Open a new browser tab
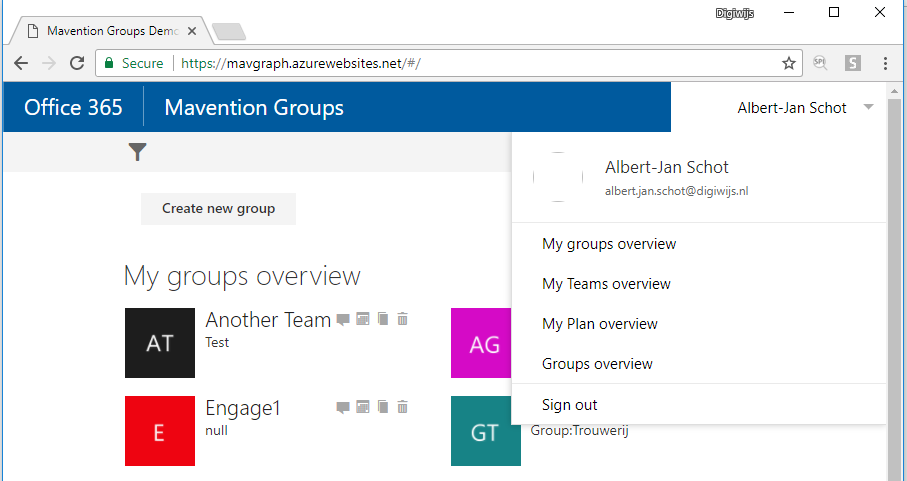 229,32
